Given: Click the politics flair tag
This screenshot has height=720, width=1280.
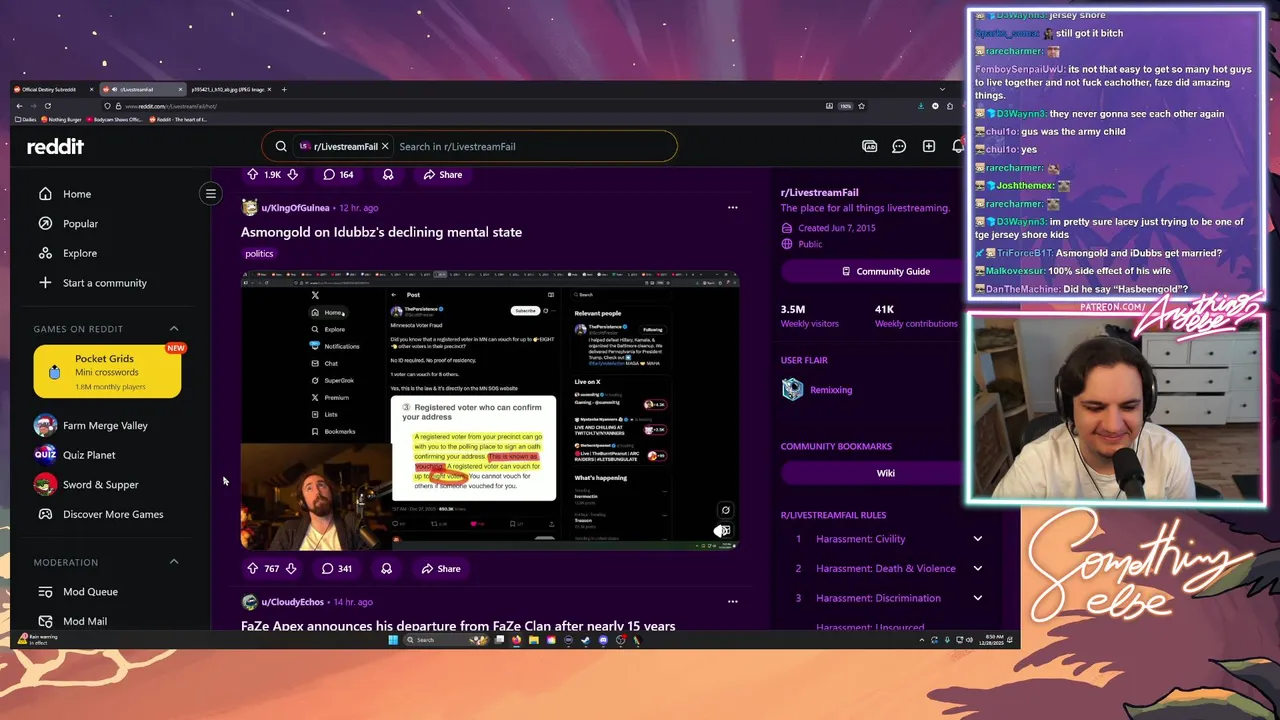Looking at the screenshot, I should point(259,254).
